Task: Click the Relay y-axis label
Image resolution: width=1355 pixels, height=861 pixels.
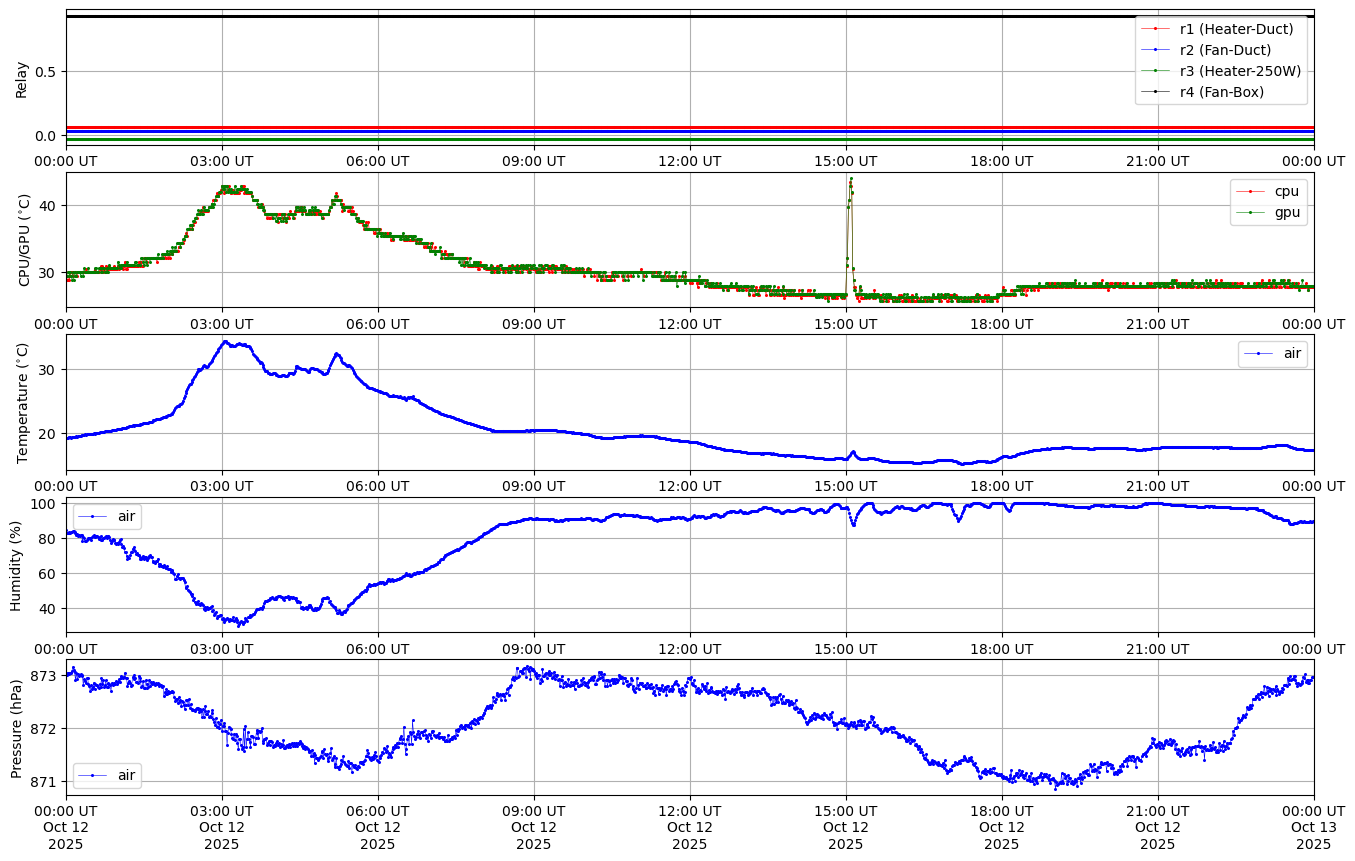Action: tap(22, 79)
